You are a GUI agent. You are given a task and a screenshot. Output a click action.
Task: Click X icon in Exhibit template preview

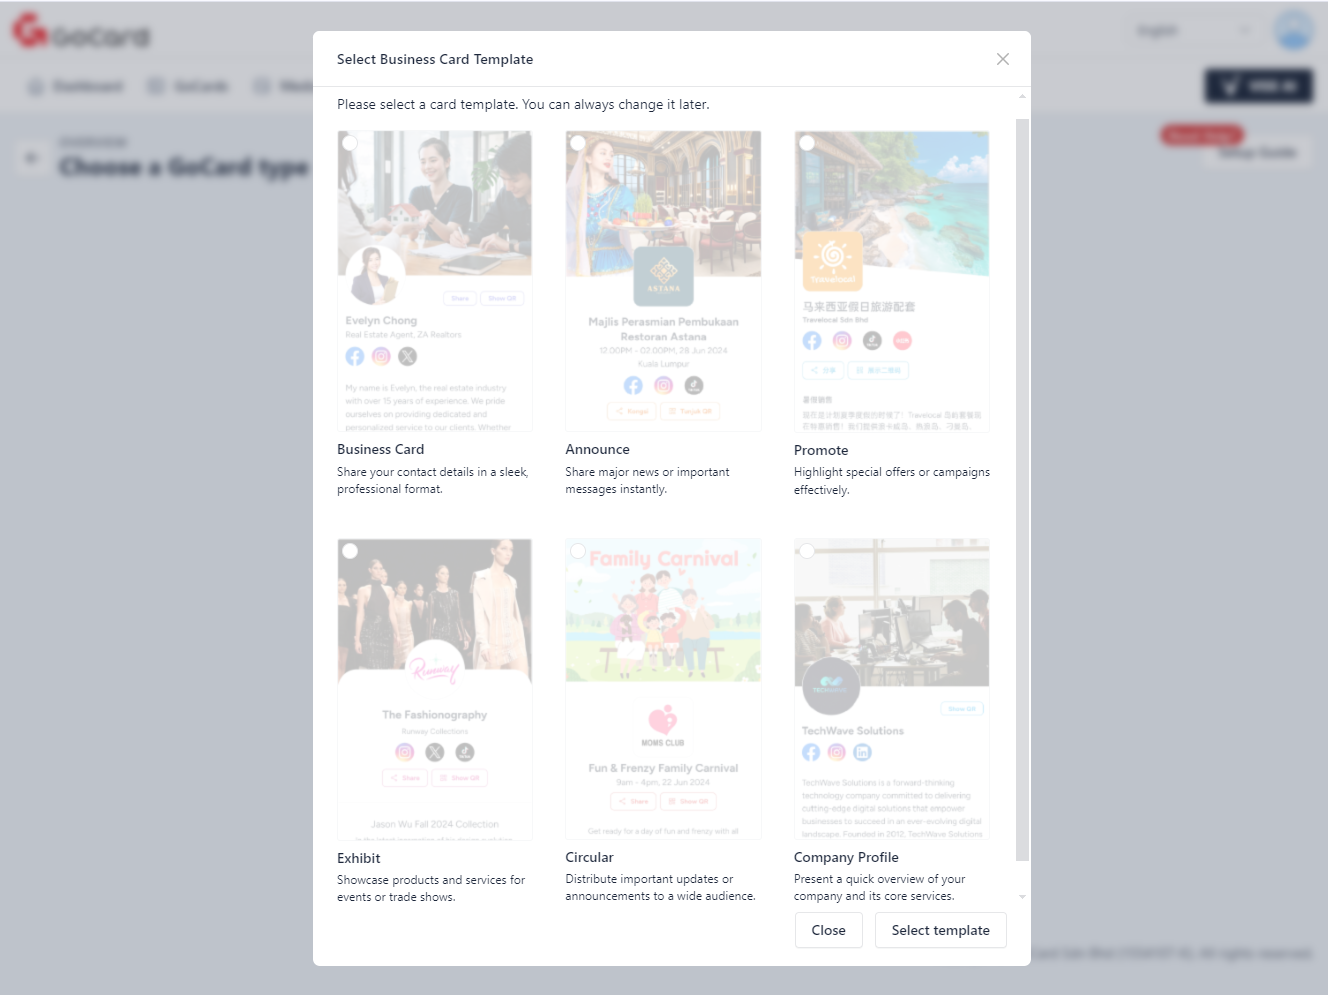click(x=434, y=752)
